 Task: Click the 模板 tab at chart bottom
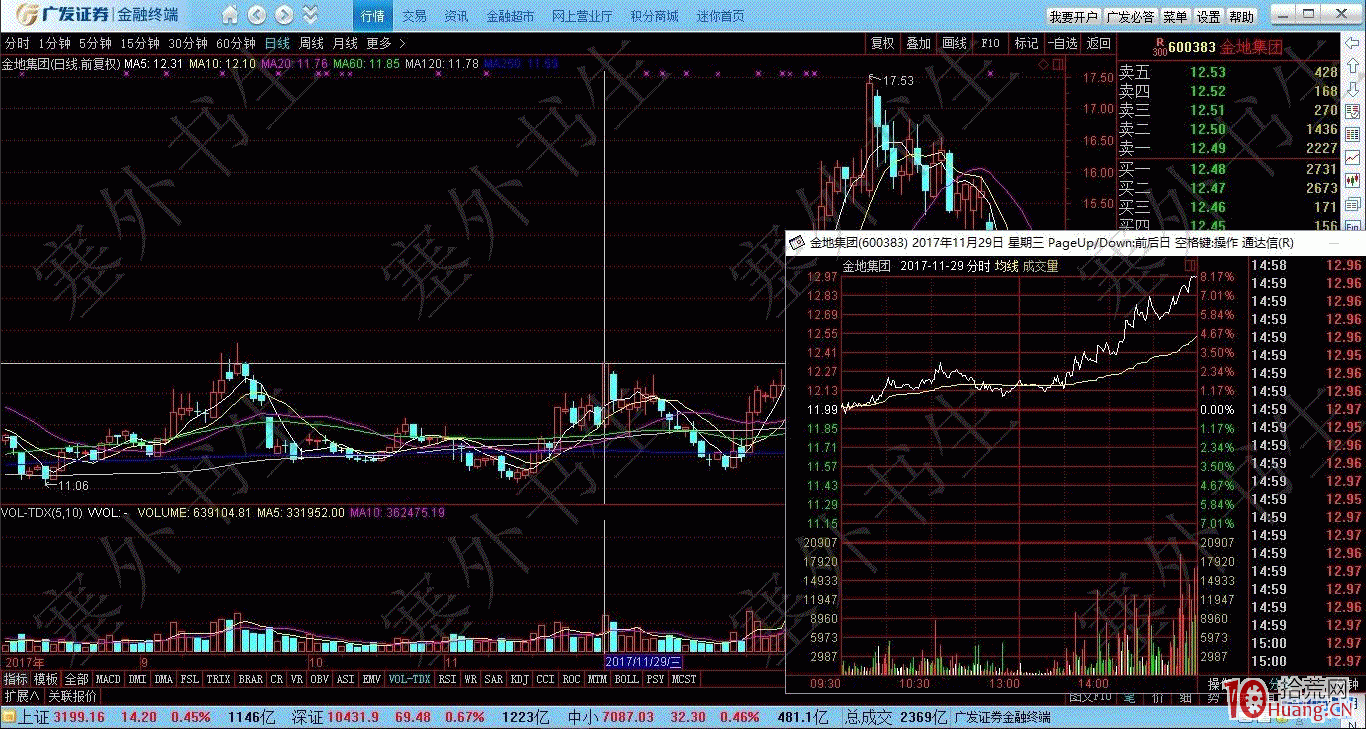point(46,679)
